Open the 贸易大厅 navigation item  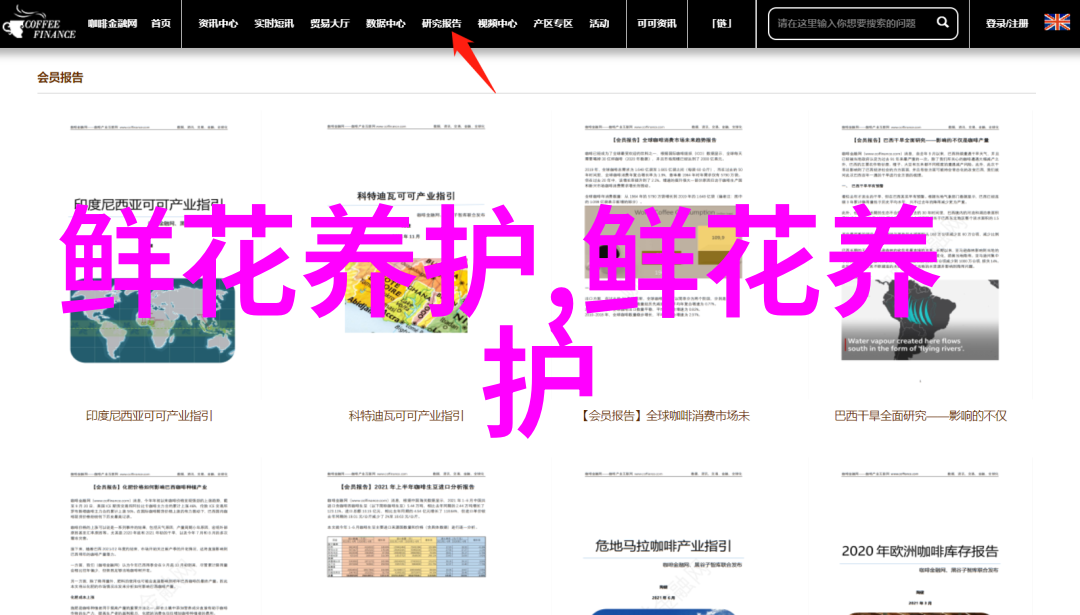click(329, 23)
